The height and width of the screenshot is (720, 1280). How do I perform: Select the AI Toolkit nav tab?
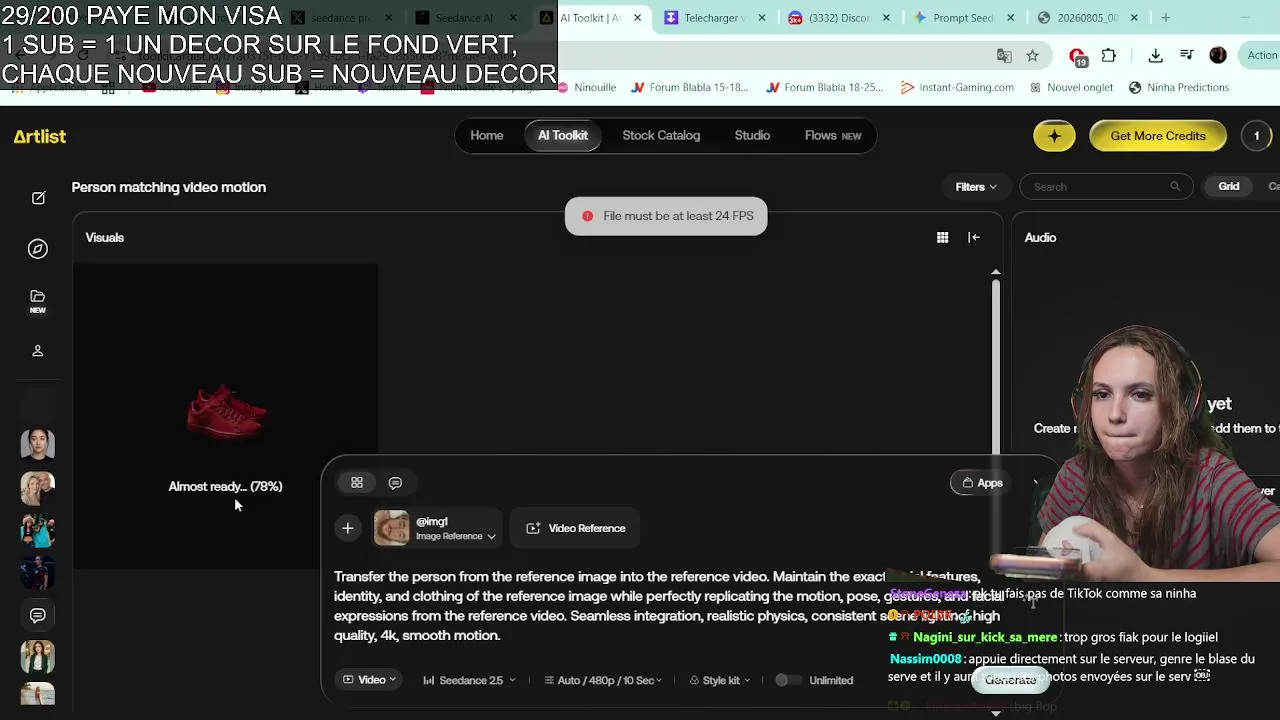tap(563, 136)
